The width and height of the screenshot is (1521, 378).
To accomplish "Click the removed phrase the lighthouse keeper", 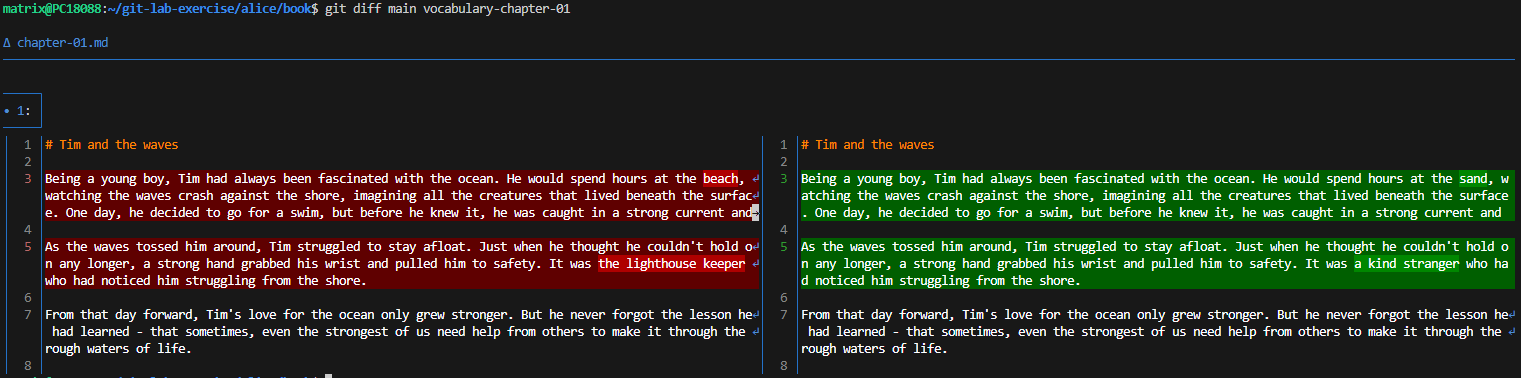I will pos(672,264).
